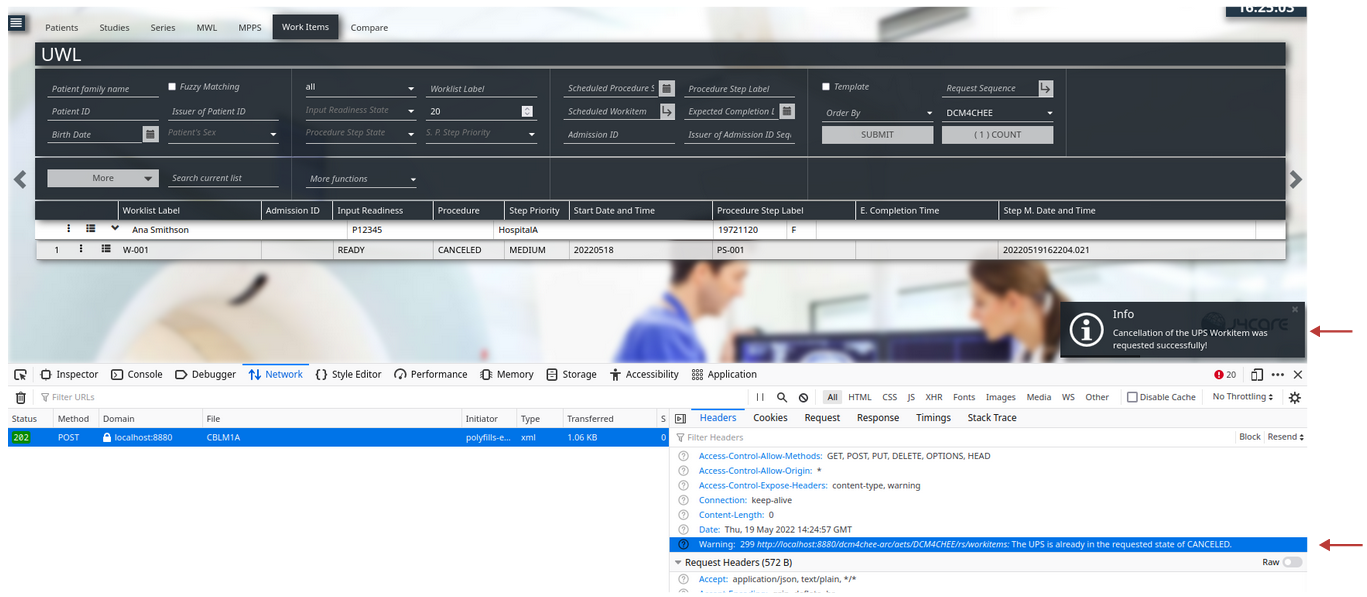This screenshot has height=597, width=1367.
Task: Show attributes icon for Ana Smithson's row
Action: 88,229
